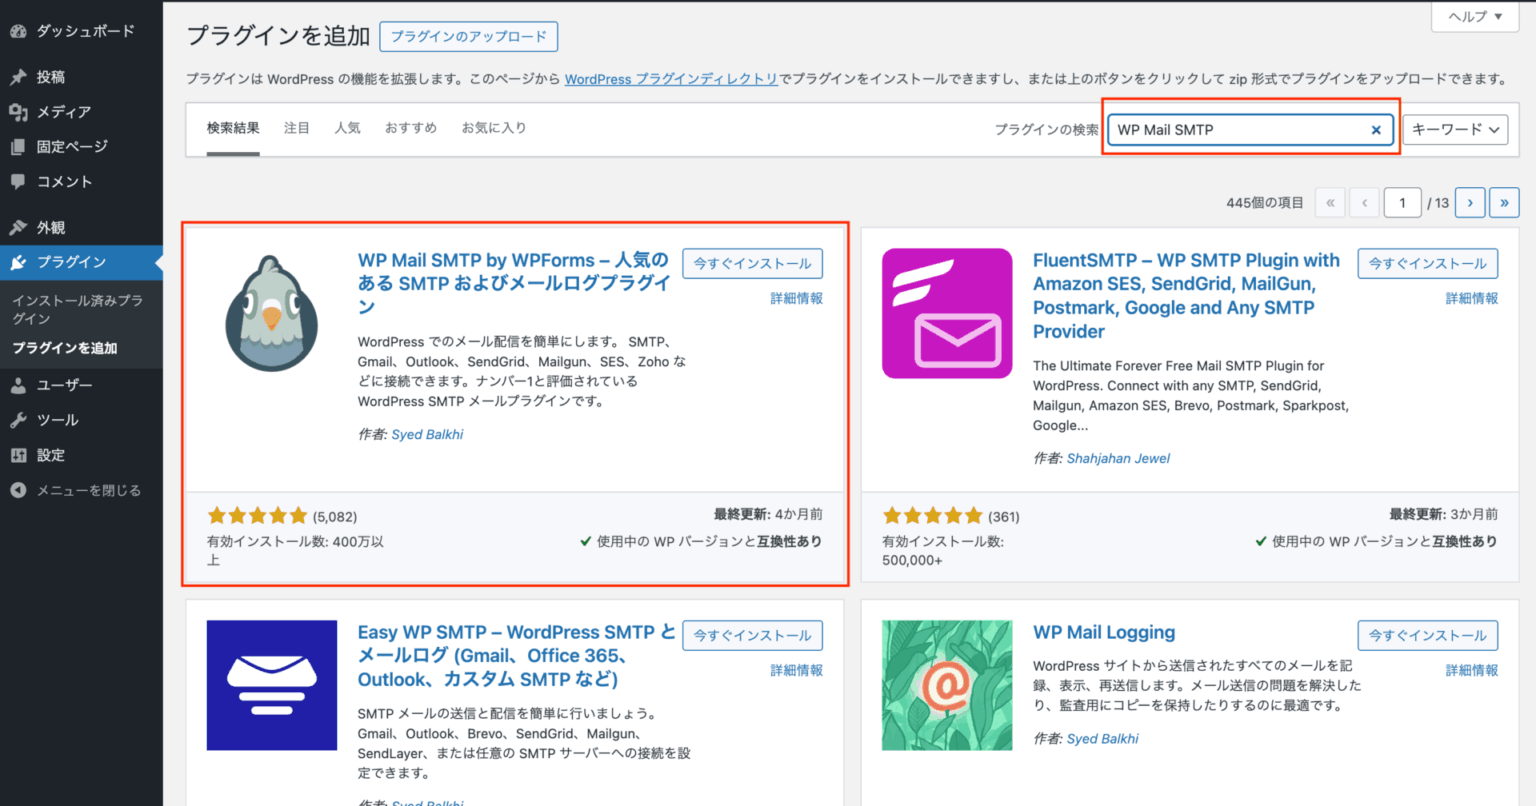Screen dimensions: 1536x806
Task: Click the Dashboard icon in sidebar
Action: [18, 31]
